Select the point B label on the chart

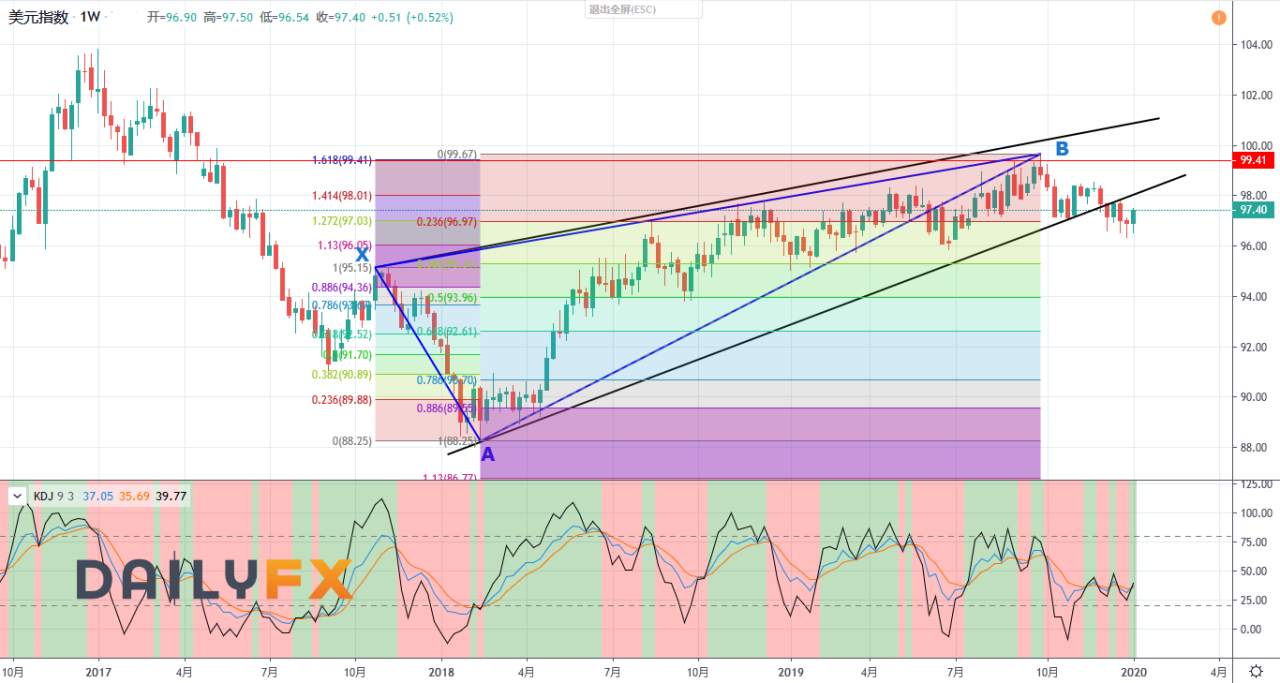(x=1062, y=149)
